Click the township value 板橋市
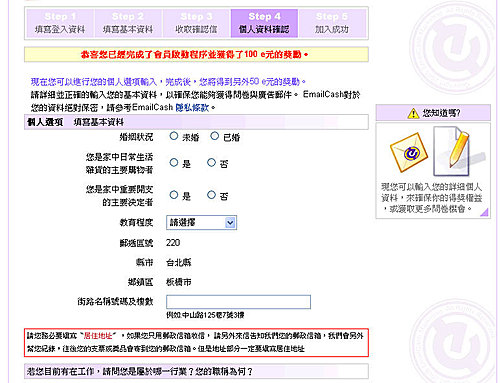 pos(179,282)
